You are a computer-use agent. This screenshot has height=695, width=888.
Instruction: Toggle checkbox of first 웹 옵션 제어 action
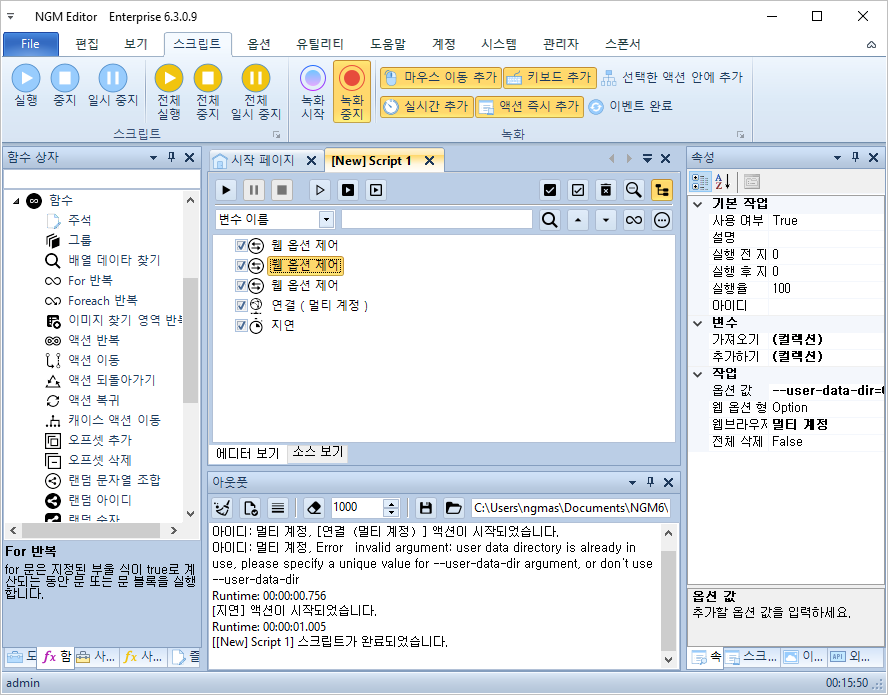point(241,245)
